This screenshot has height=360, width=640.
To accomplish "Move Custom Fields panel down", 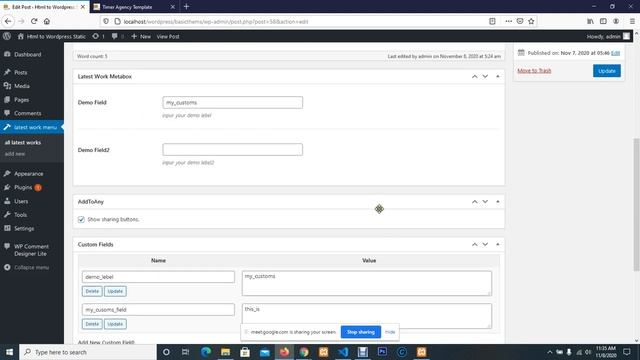I will pyautogui.click(x=485, y=244).
